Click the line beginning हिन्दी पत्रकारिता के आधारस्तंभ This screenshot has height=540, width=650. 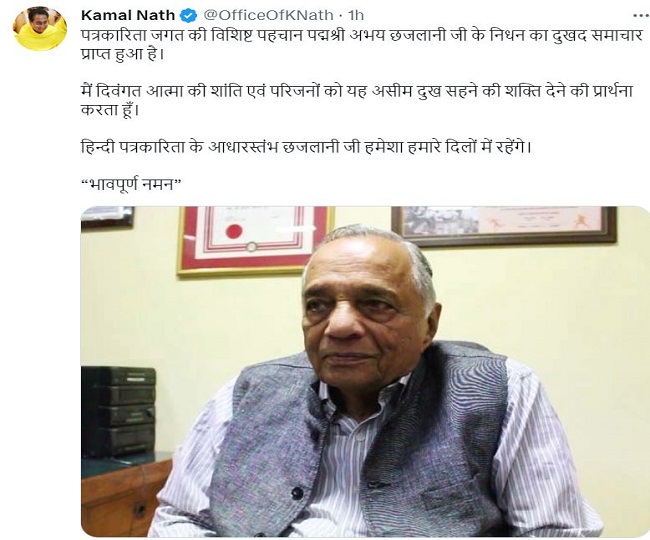[x=306, y=147]
